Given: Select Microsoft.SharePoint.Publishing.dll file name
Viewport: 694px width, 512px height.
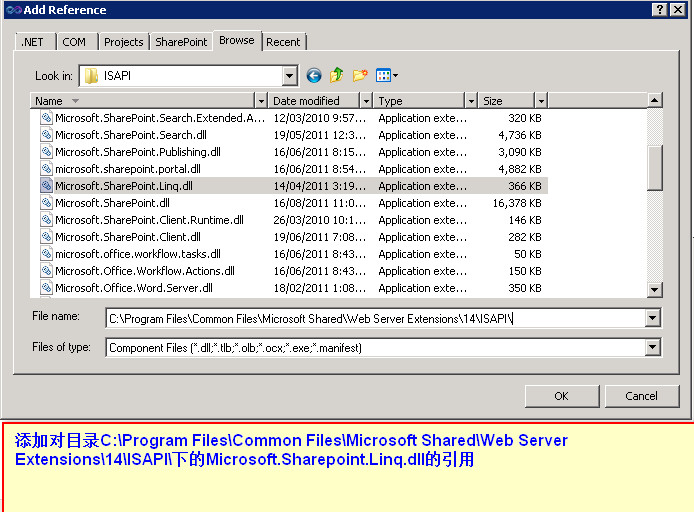Looking at the screenshot, I should click(x=138, y=152).
